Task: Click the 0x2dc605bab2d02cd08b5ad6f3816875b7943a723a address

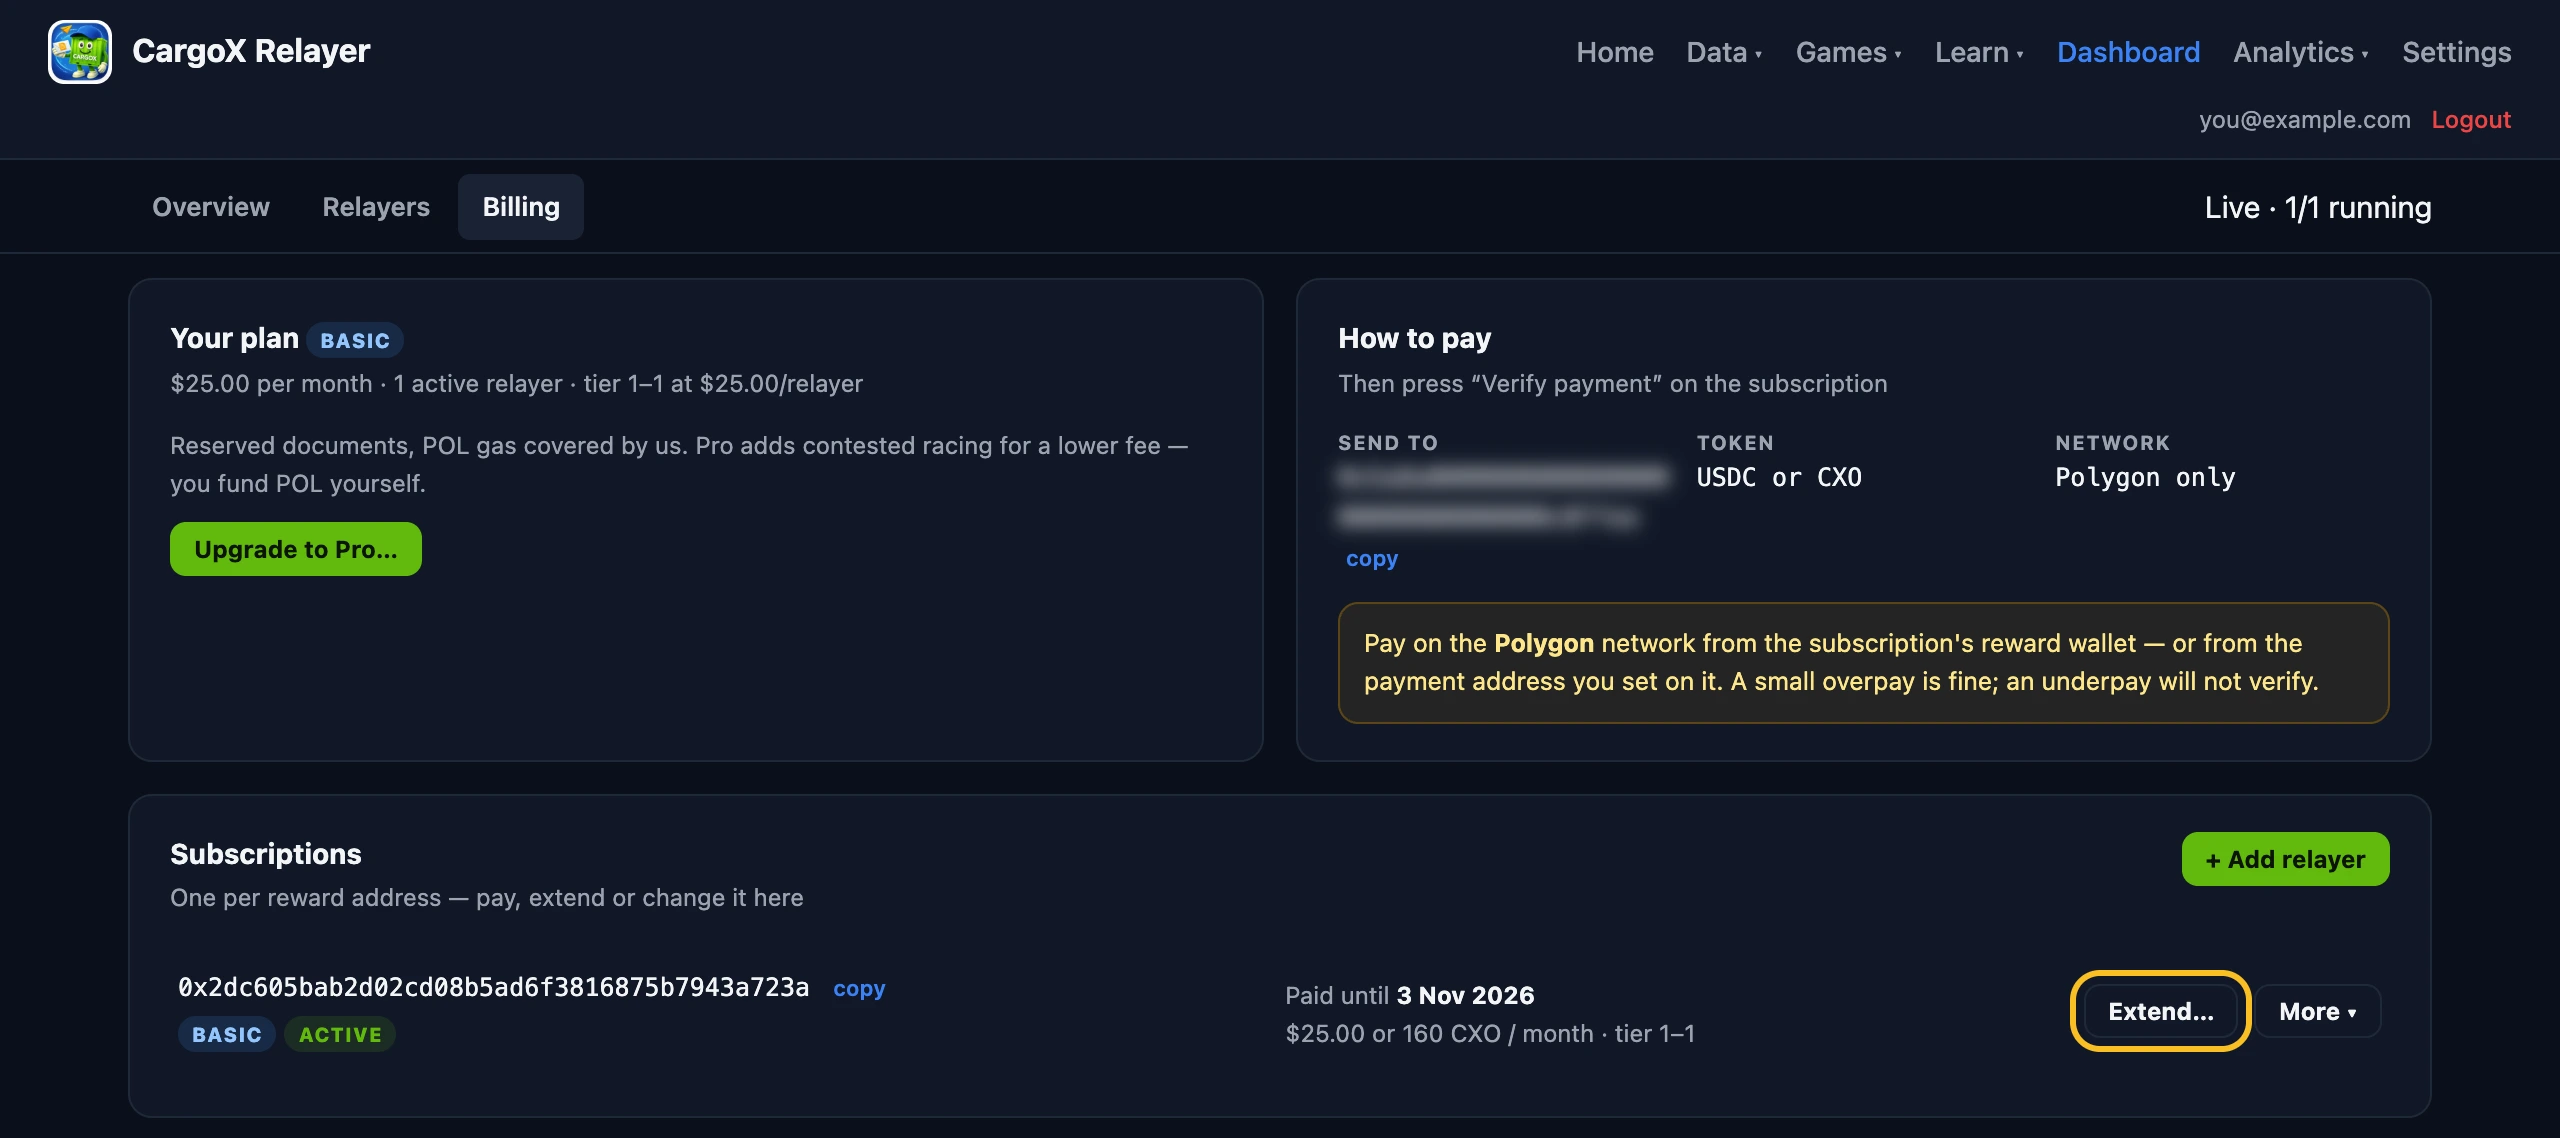Action: [493, 988]
